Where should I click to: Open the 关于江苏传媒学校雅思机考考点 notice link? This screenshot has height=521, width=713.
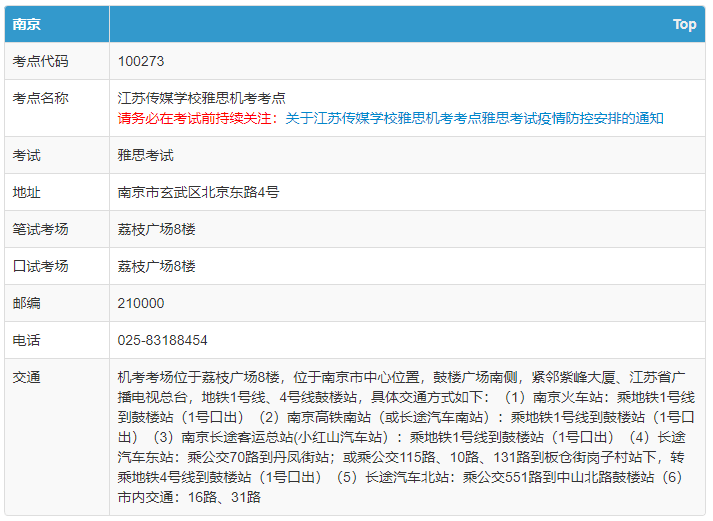474,119
